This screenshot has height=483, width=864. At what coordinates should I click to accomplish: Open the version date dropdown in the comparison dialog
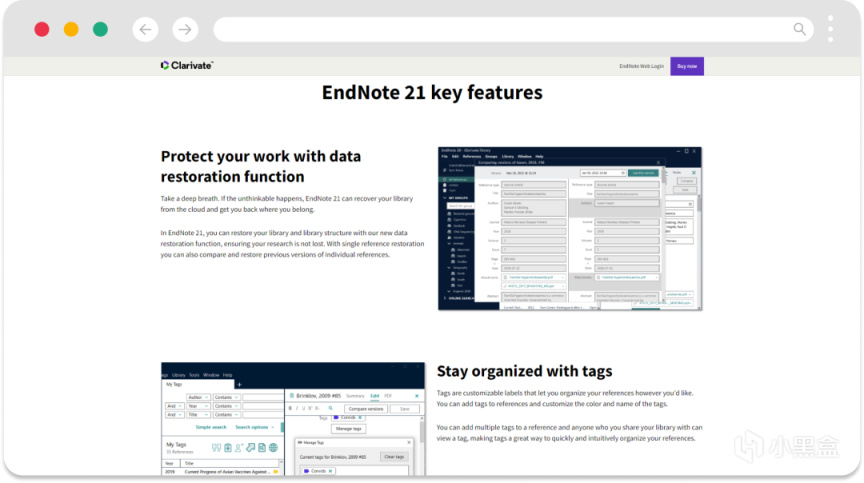[603, 173]
